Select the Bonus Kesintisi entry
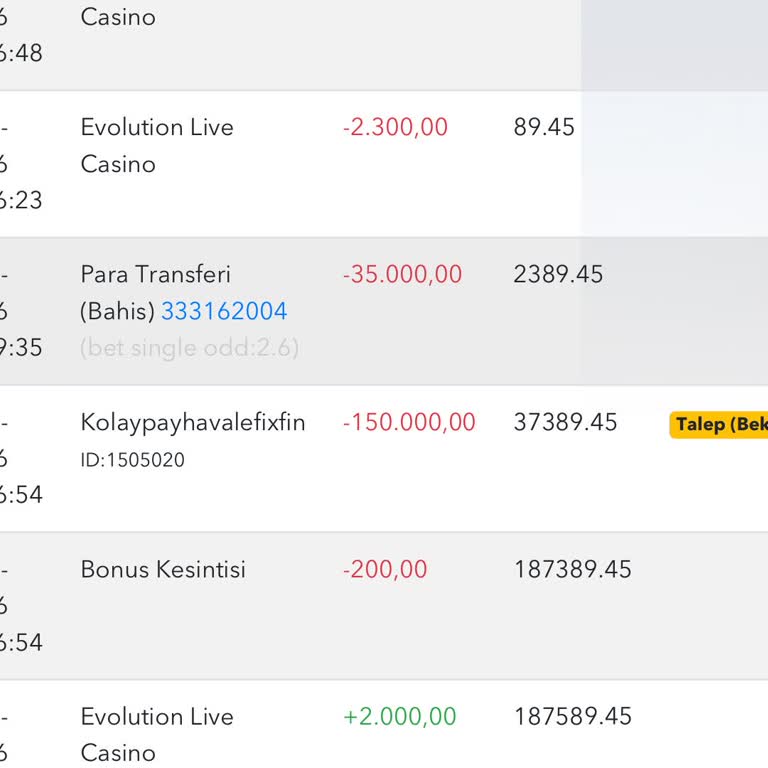This screenshot has height=768, width=768. pyautogui.click(x=163, y=570)
